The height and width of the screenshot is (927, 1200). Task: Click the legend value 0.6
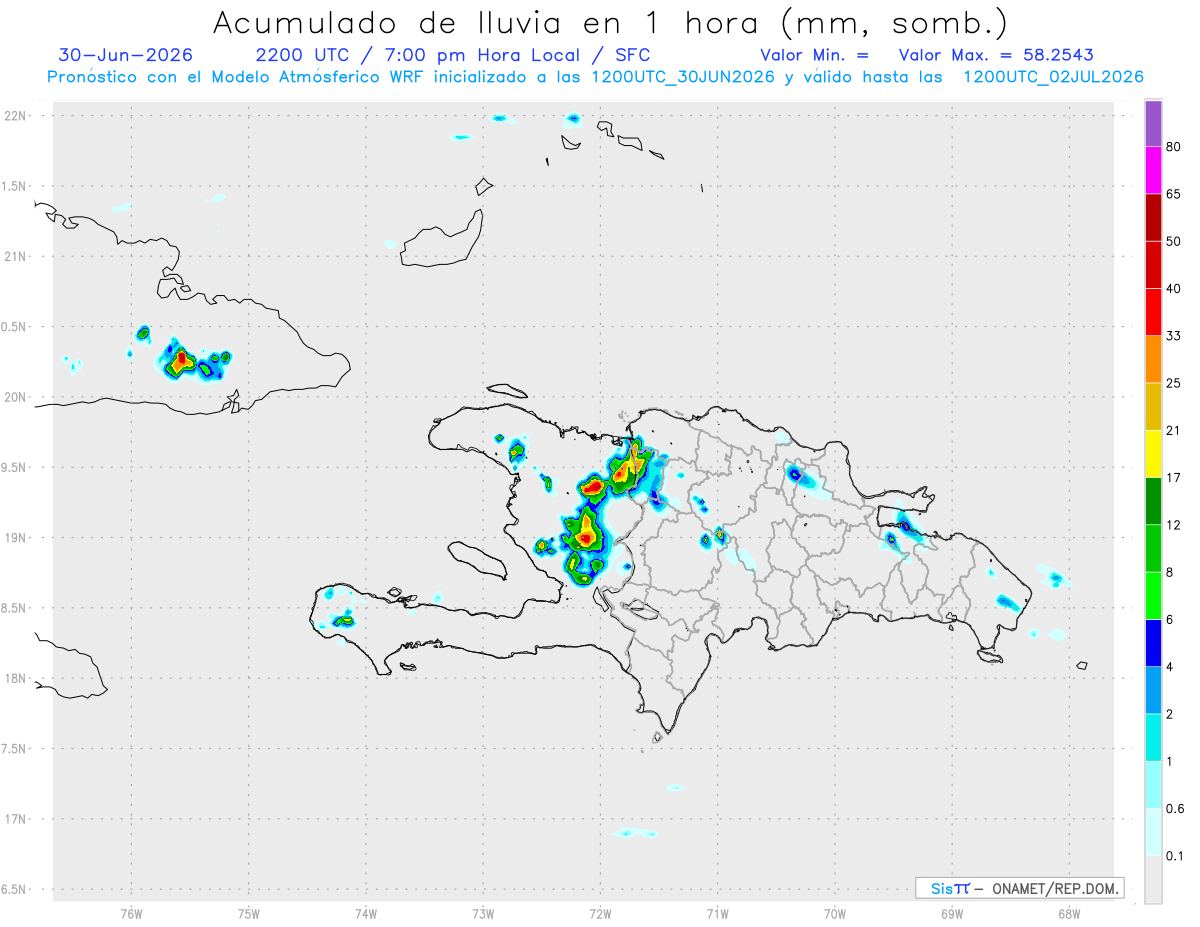click(1175, 809)
